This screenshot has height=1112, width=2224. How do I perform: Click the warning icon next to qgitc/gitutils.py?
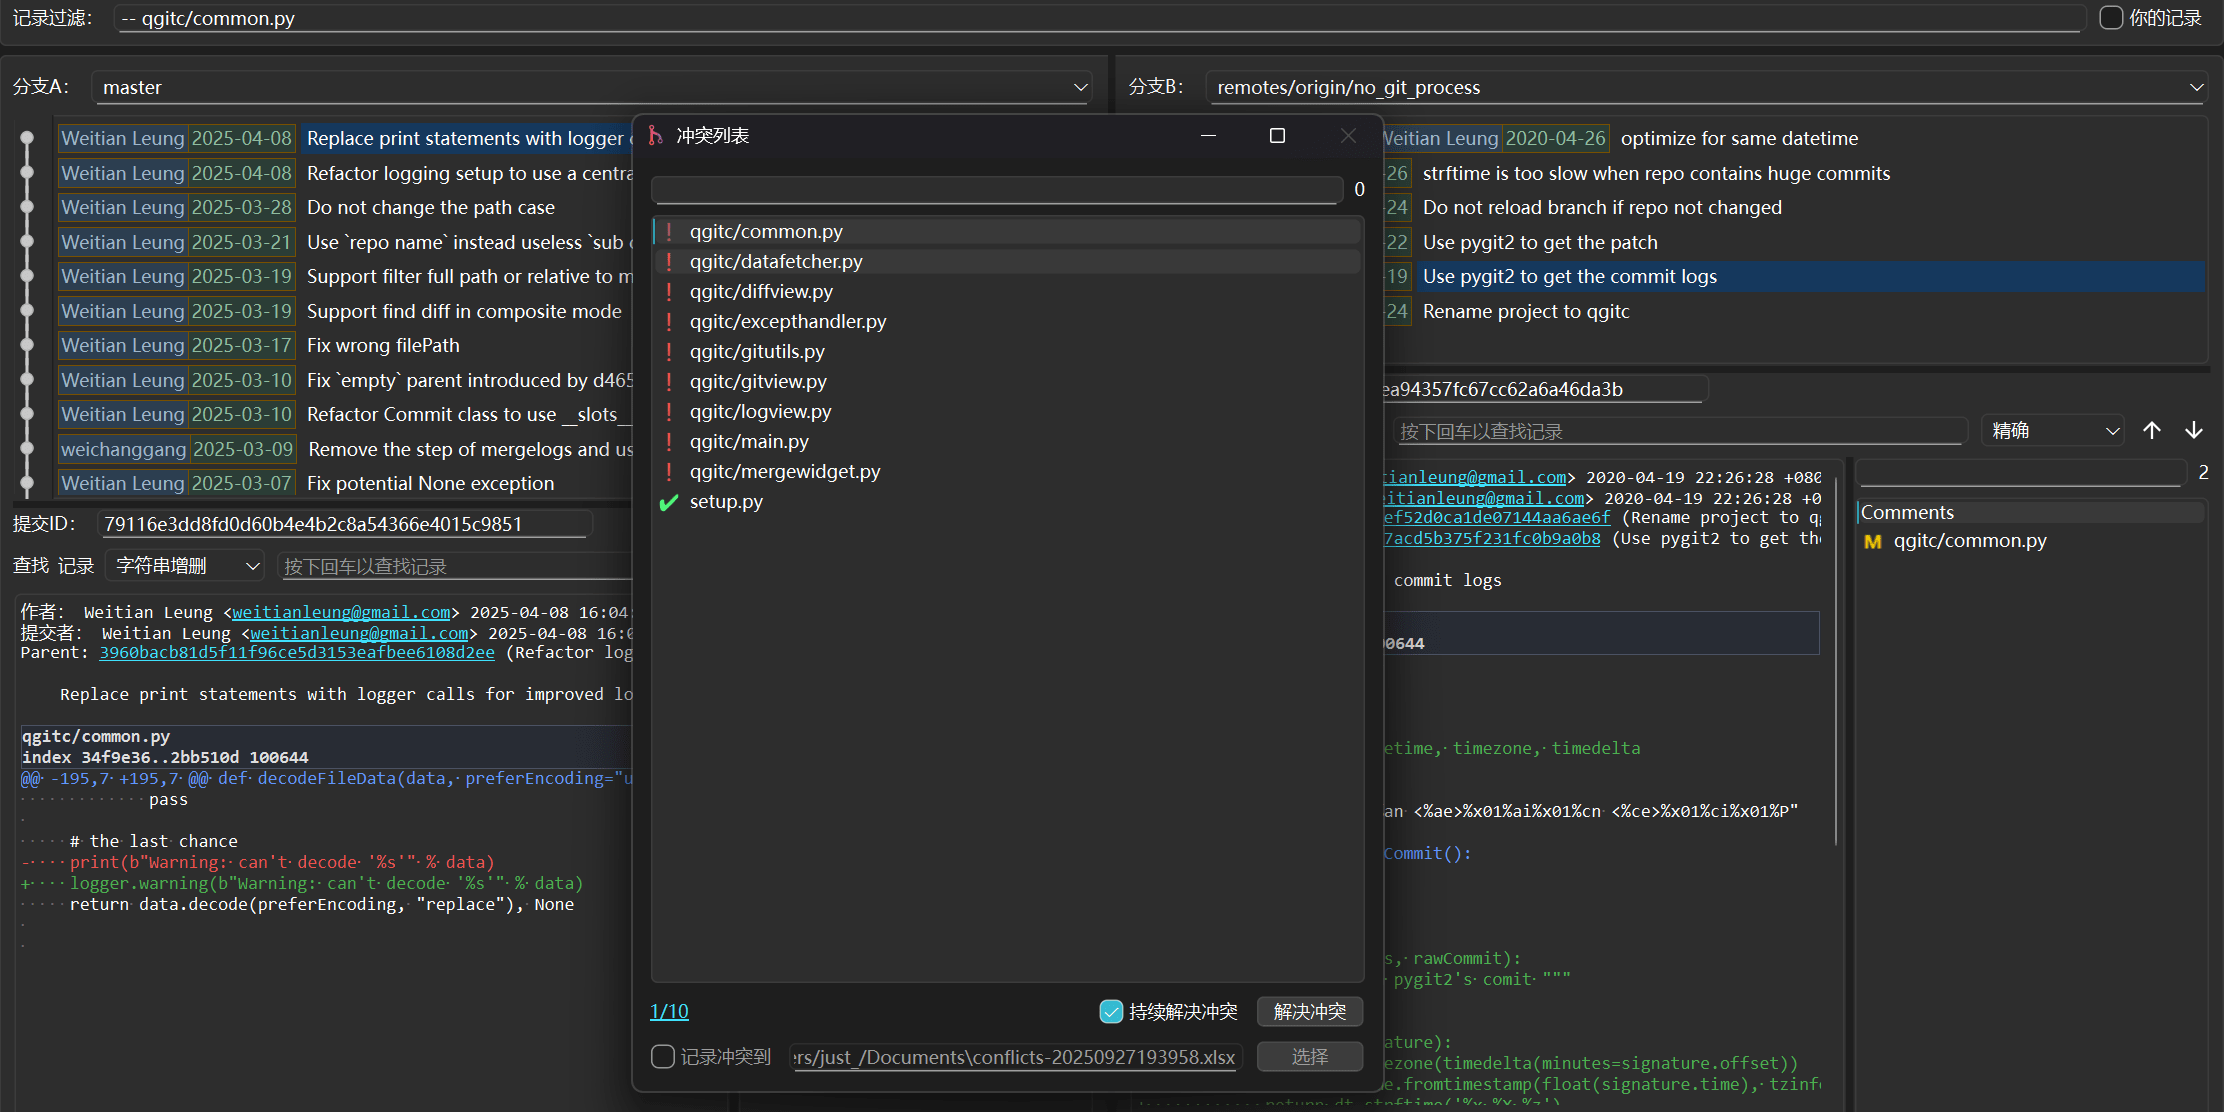pos(668,351)
